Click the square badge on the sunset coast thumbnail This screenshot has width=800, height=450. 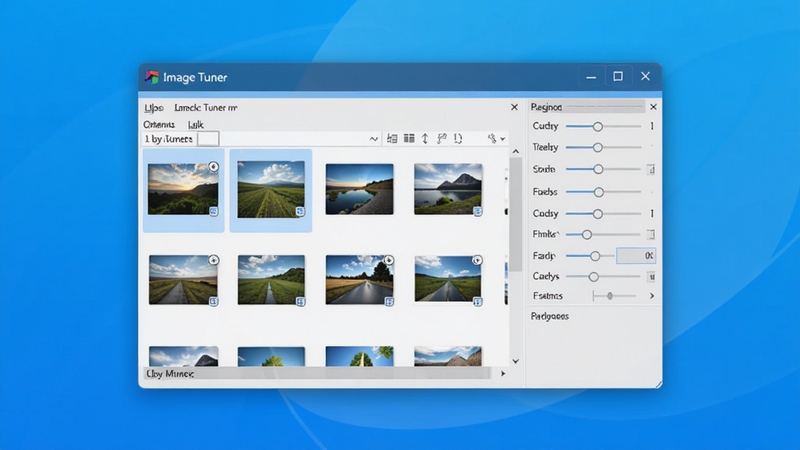pos(213,211)
